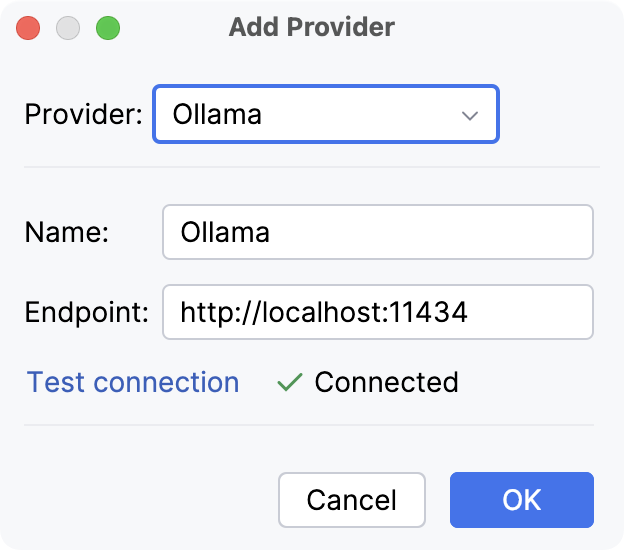The width and height of the screenshot is (624, 550).
Task: Click the green Connected checkmark icon
Action: pos(289,382)
